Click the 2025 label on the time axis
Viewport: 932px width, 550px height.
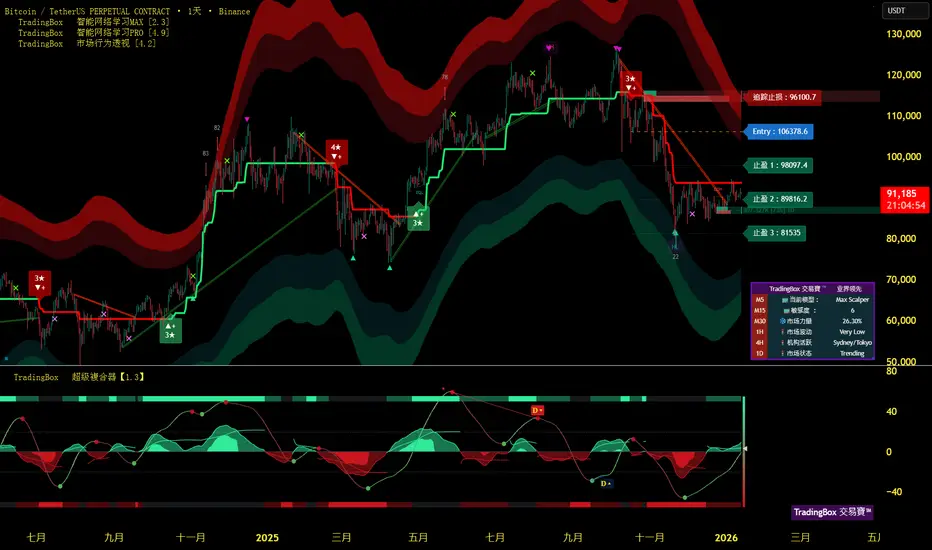267,538
